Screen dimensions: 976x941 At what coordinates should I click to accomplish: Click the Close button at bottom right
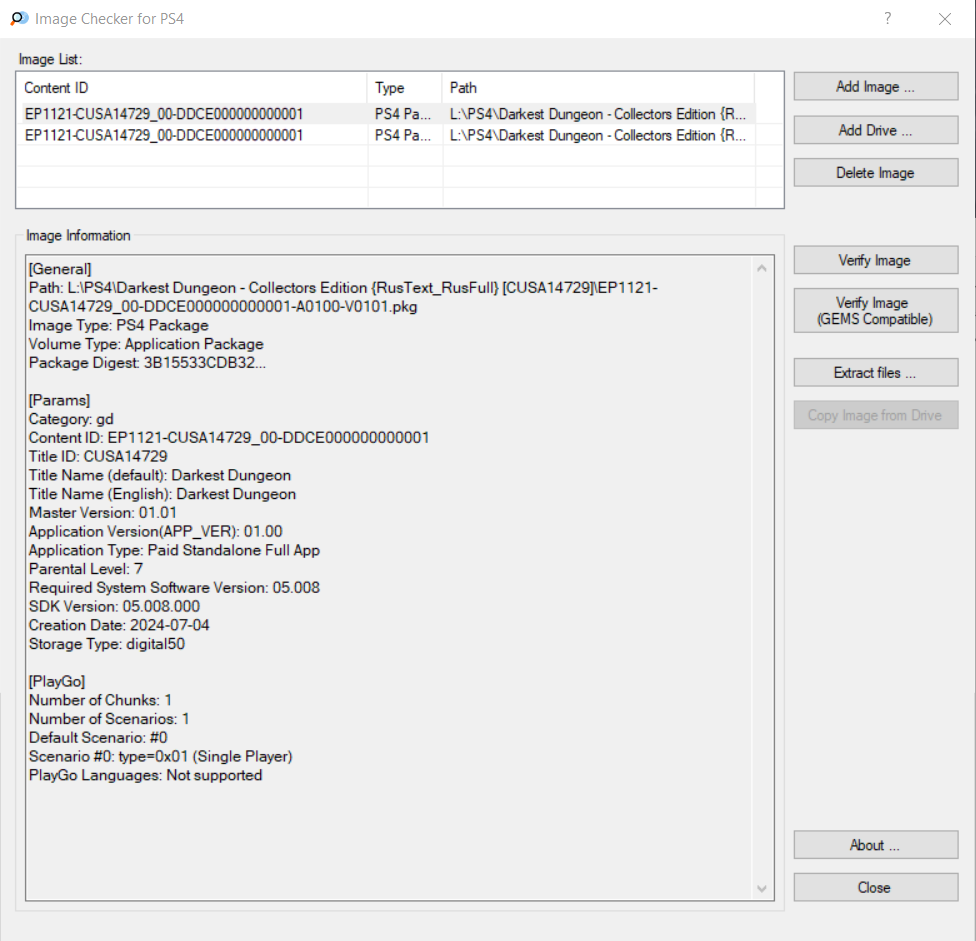(x=875, y=887)
